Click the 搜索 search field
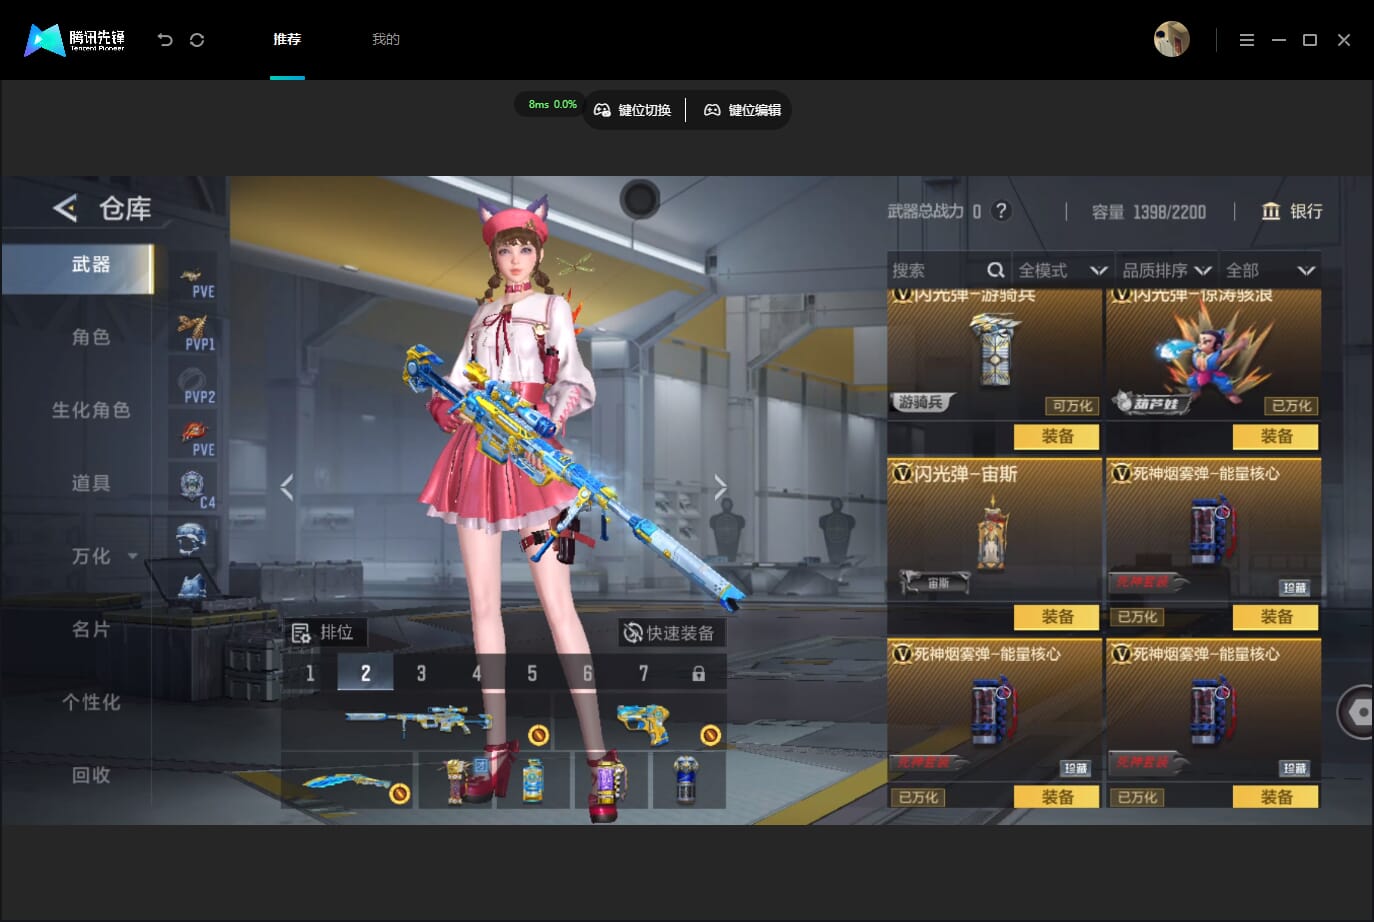The width and height of the screenshot is (1374, 922). (x=947, y=270)
